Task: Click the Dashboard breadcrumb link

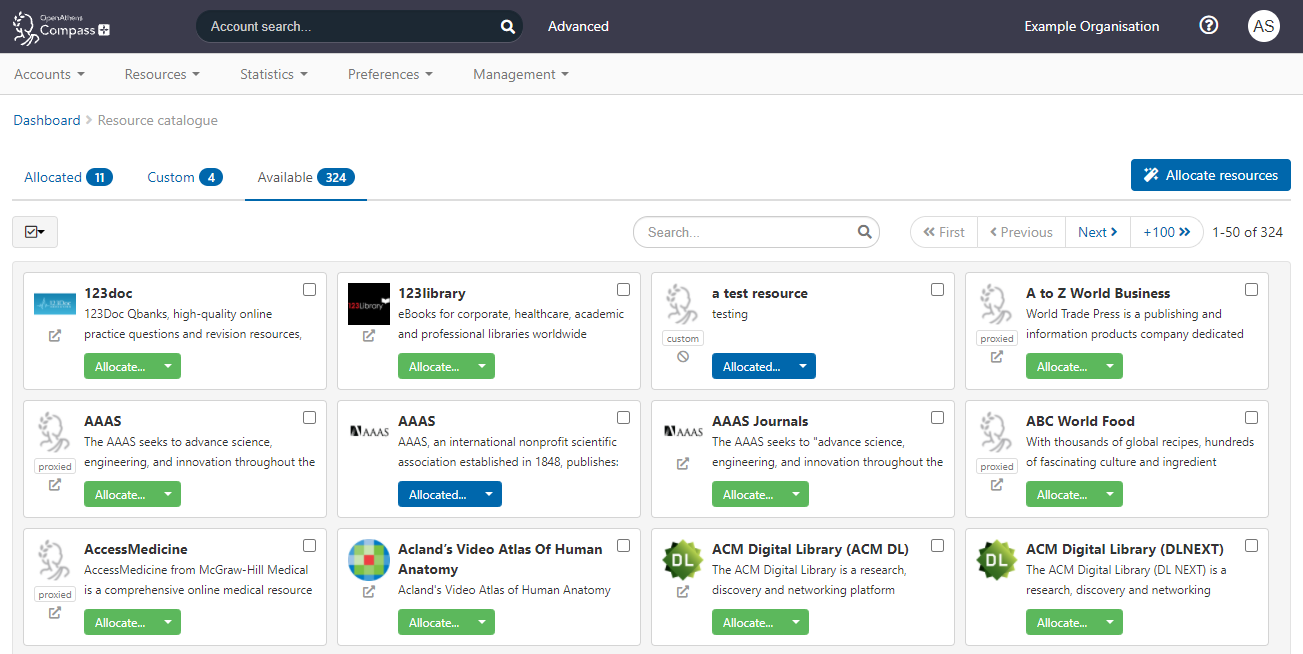Action: [47, 119]
